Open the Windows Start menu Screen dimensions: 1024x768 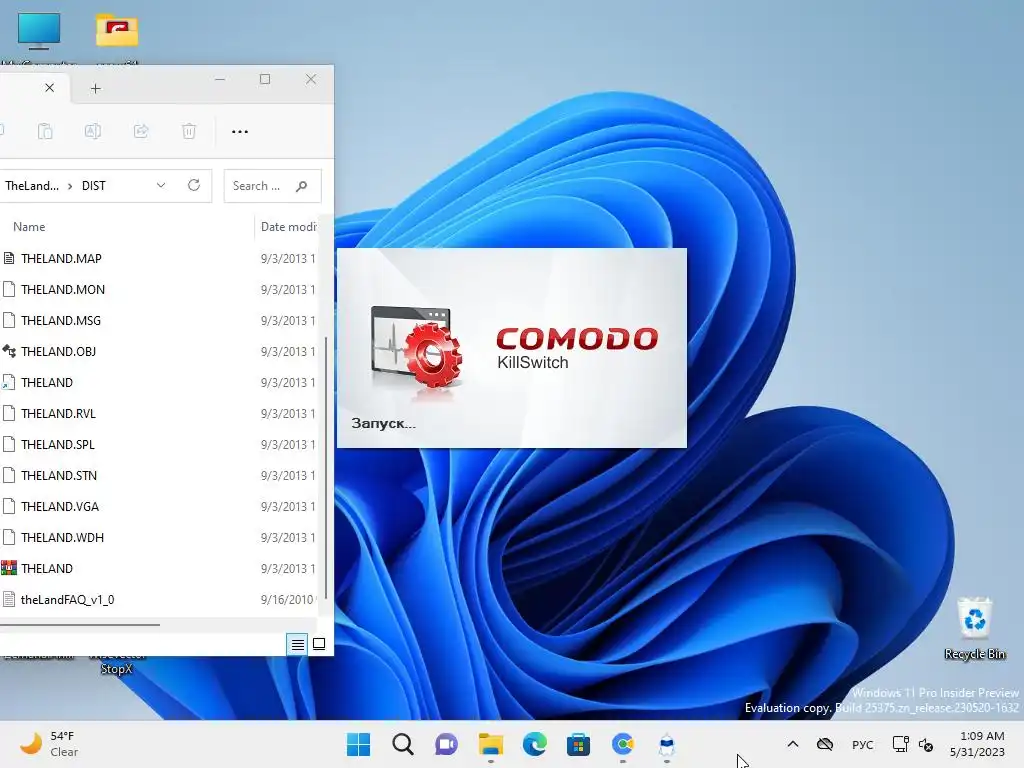[359, 744]
